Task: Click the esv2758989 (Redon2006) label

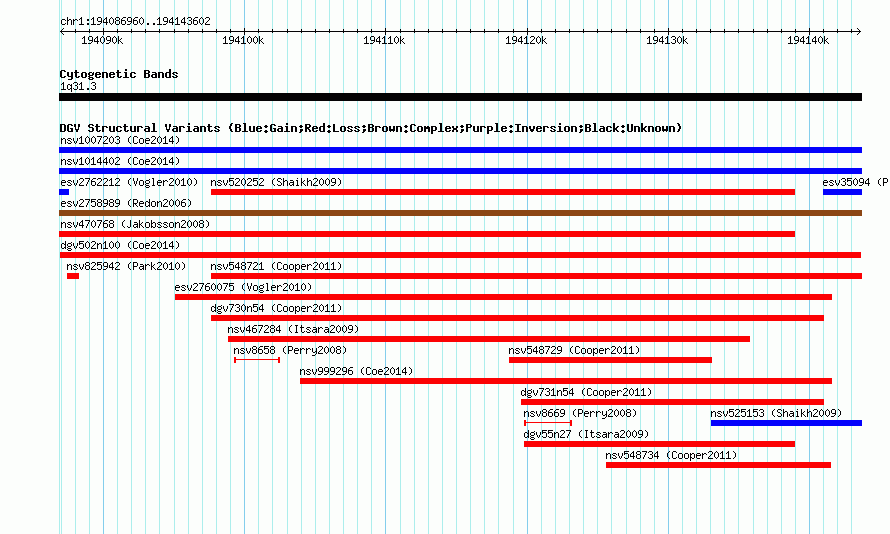Action: (126, 203)
